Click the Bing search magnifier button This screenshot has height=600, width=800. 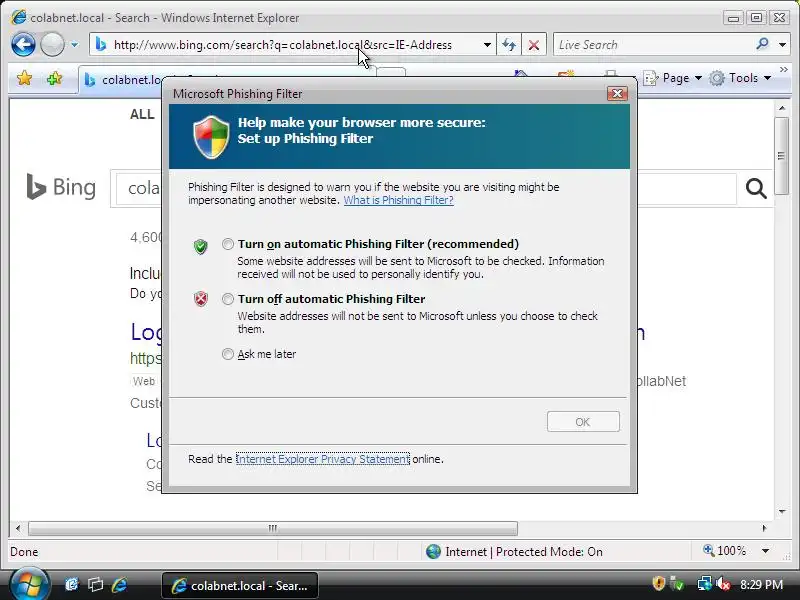pyautogui.click(x=756, y=189)
